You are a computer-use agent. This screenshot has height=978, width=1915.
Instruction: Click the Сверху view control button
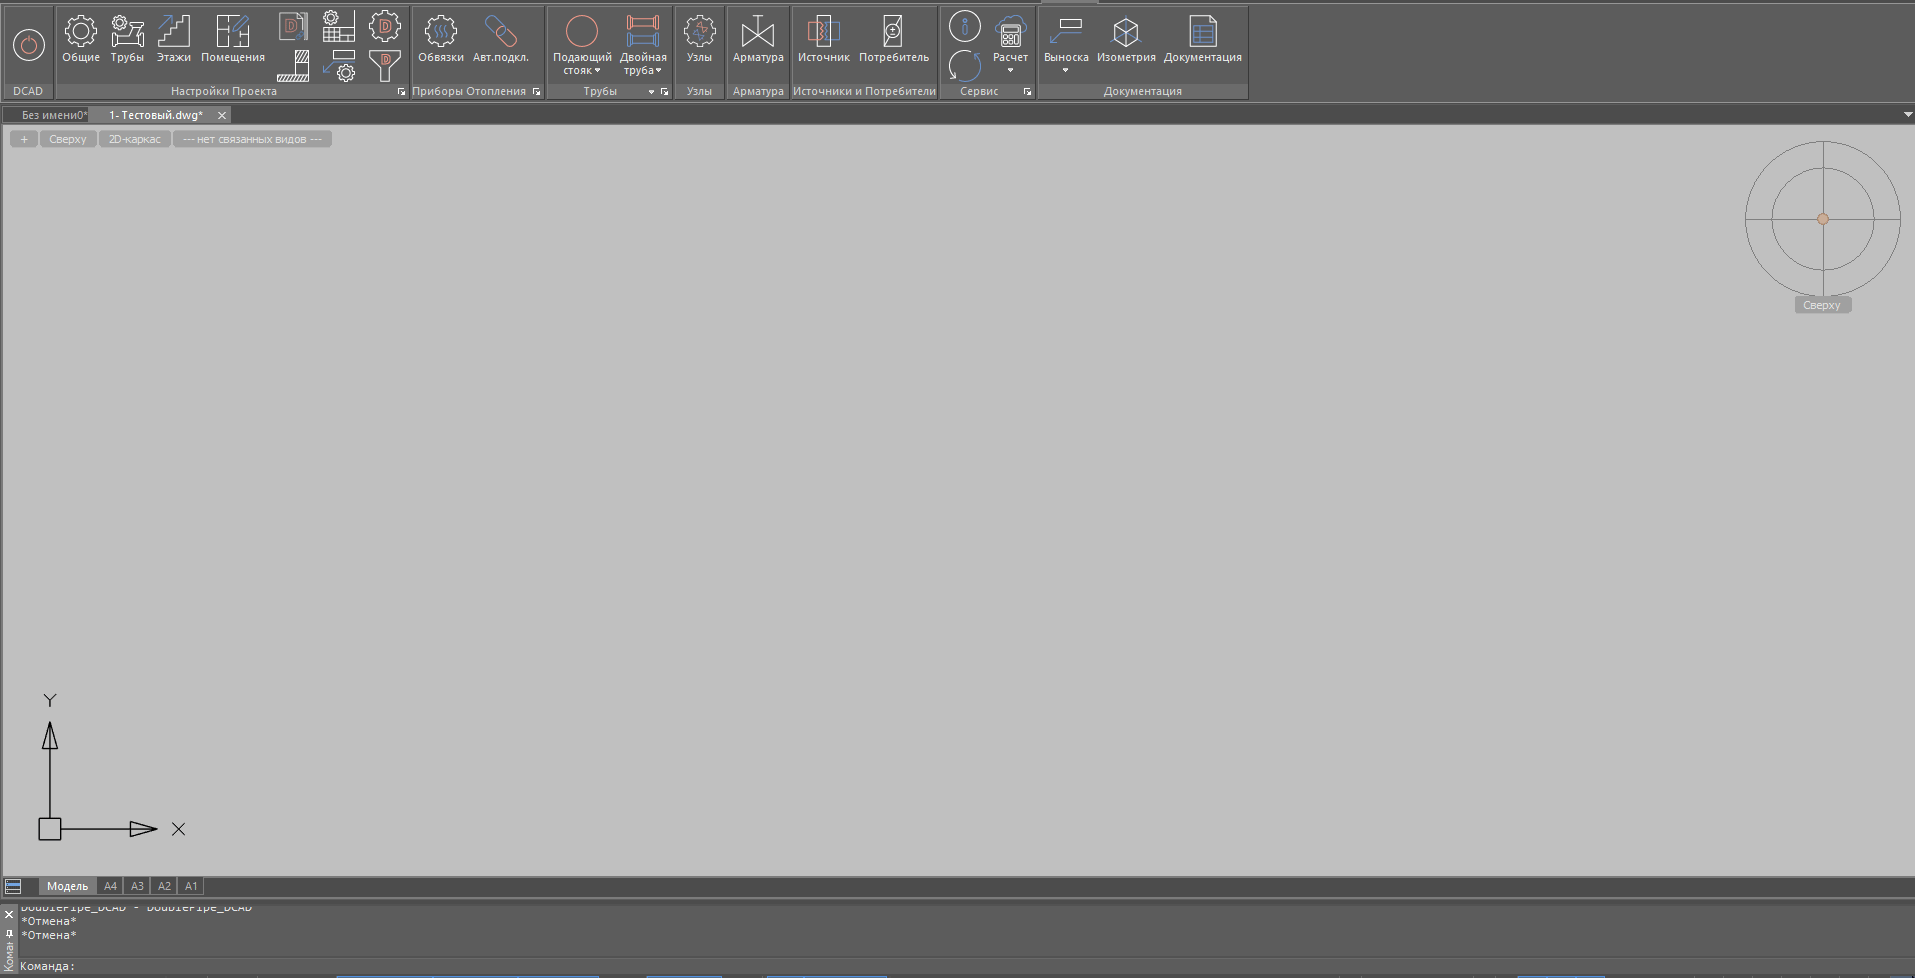coord(68,139)
